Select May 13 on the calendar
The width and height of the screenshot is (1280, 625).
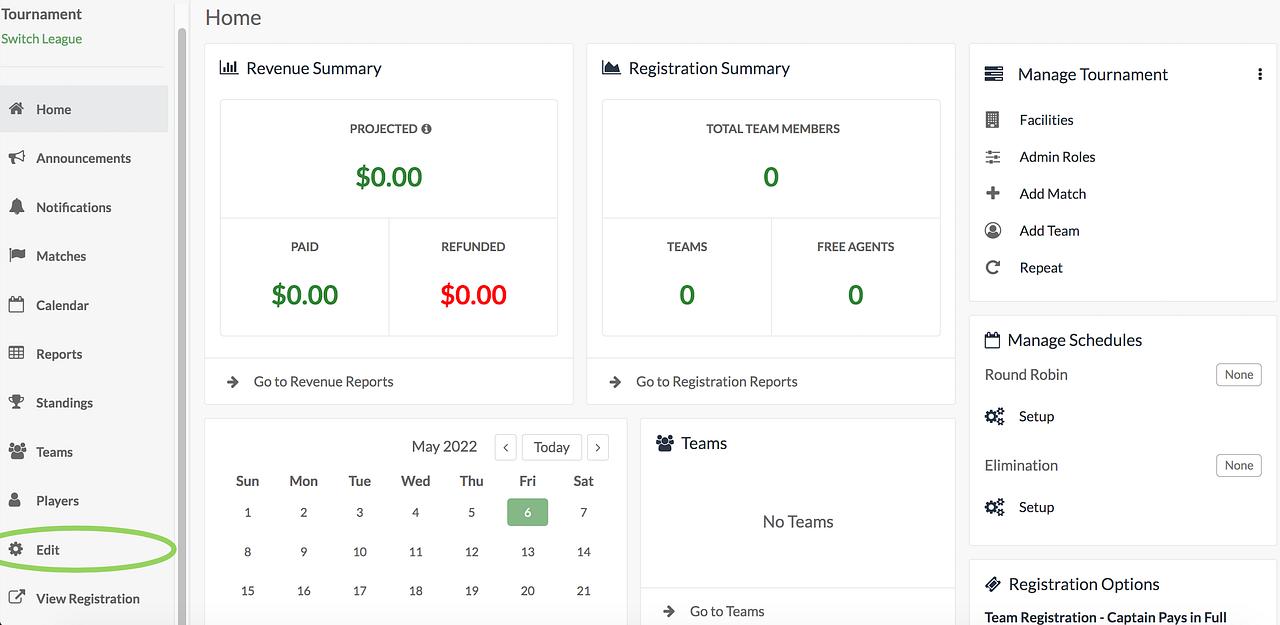528,551
